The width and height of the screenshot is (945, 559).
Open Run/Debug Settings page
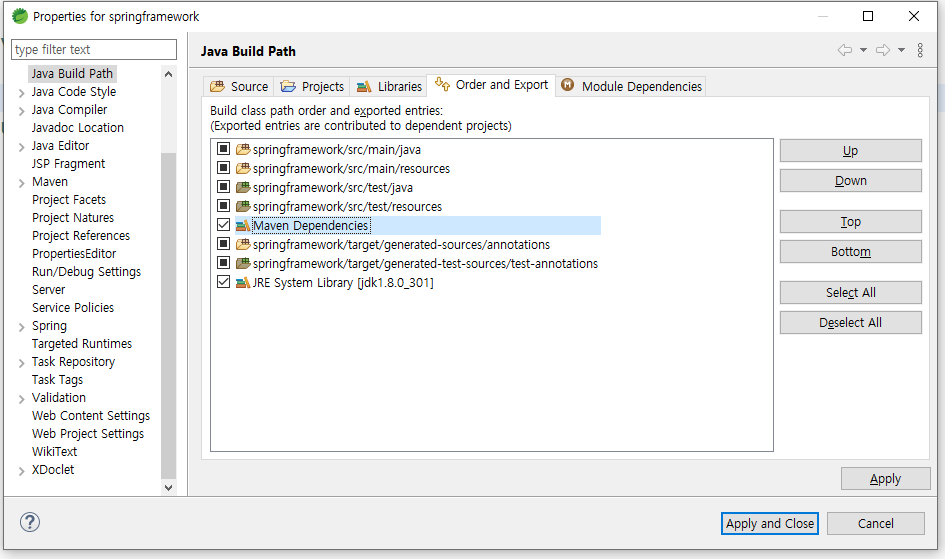pos(86,272)
